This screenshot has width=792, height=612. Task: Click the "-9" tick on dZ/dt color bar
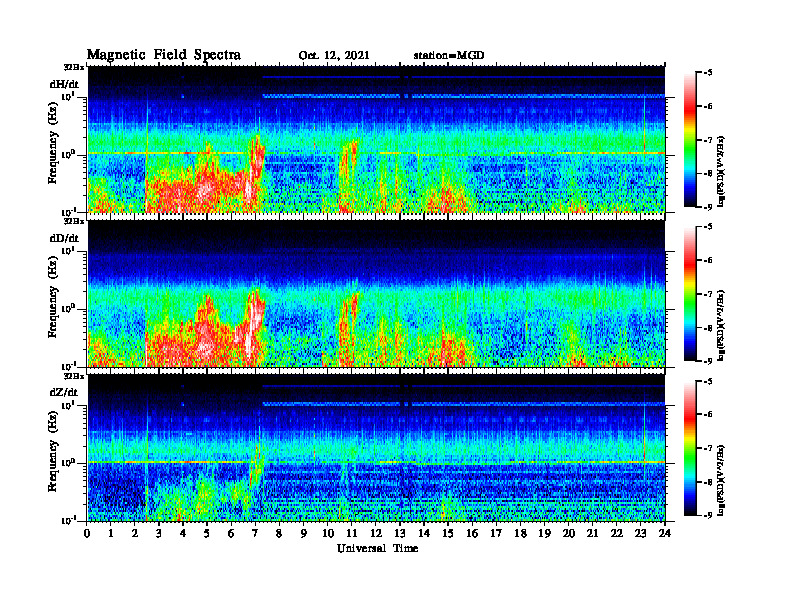click(x=708, y=516)
